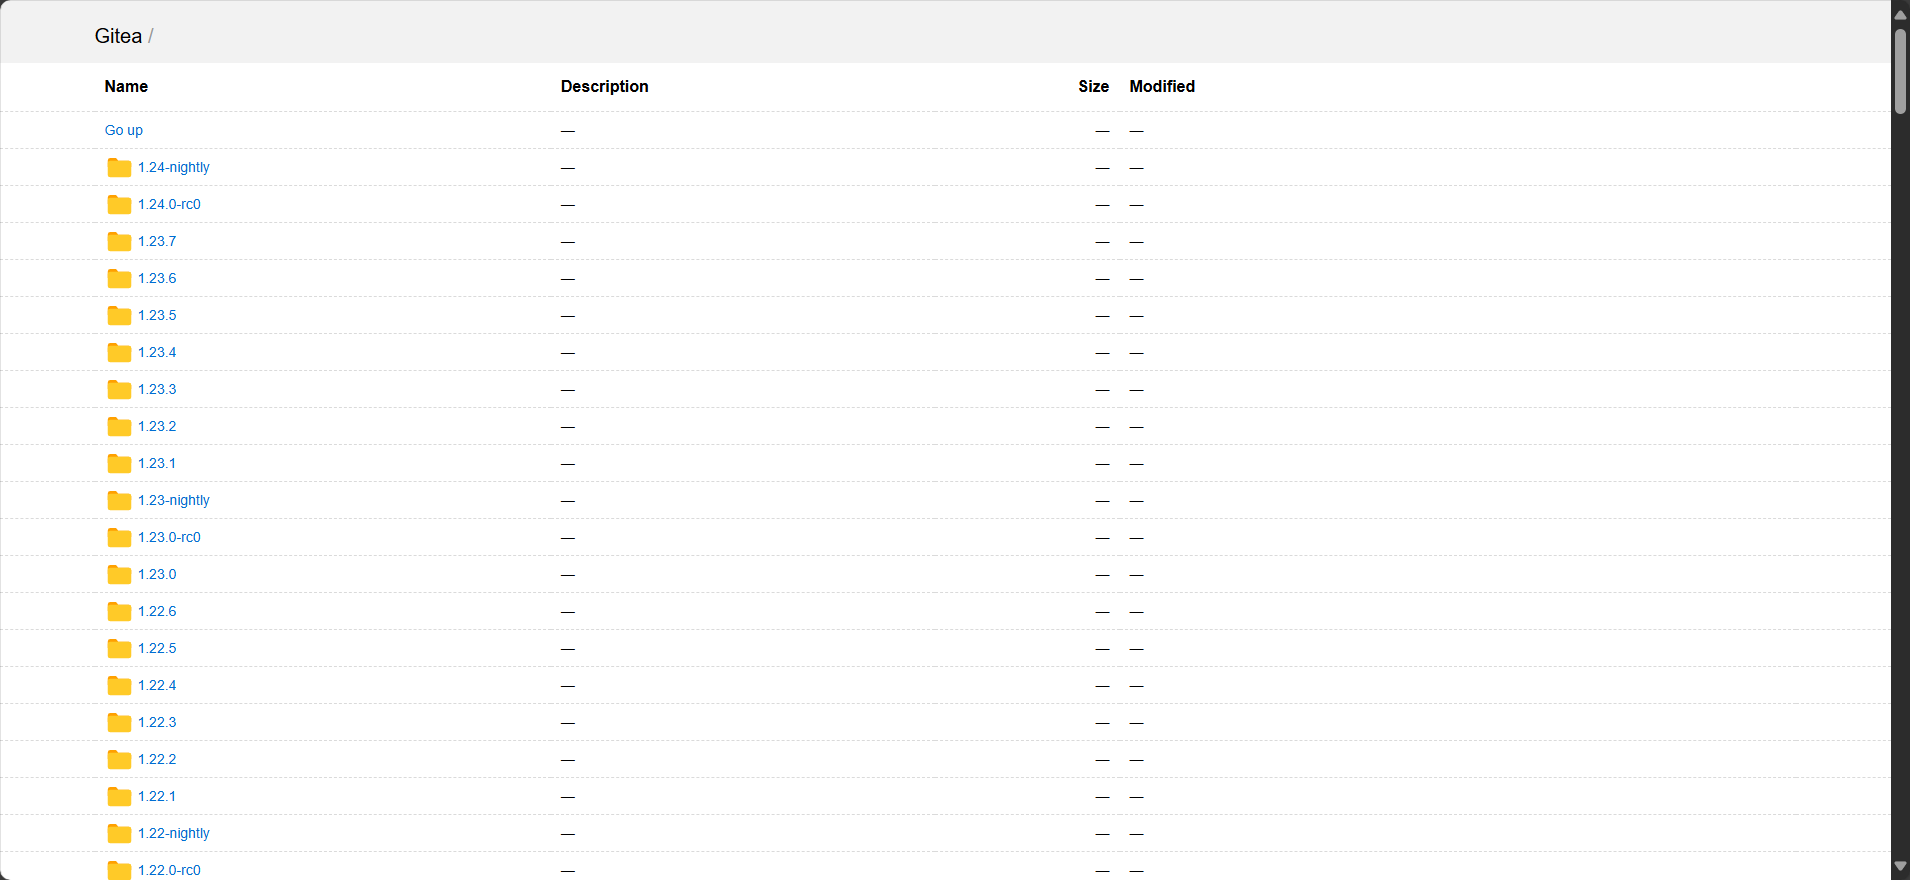Image resolution: width=1910 pixels, height=880 pixels.
Task: Open the 1.23.0-rc0 release candidate link
Action: click(x=169, y=537)
